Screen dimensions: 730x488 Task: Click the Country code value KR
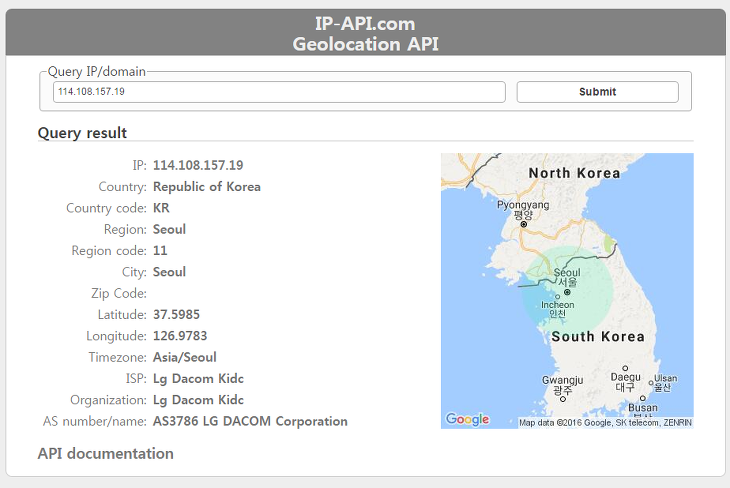pos(161,208)
